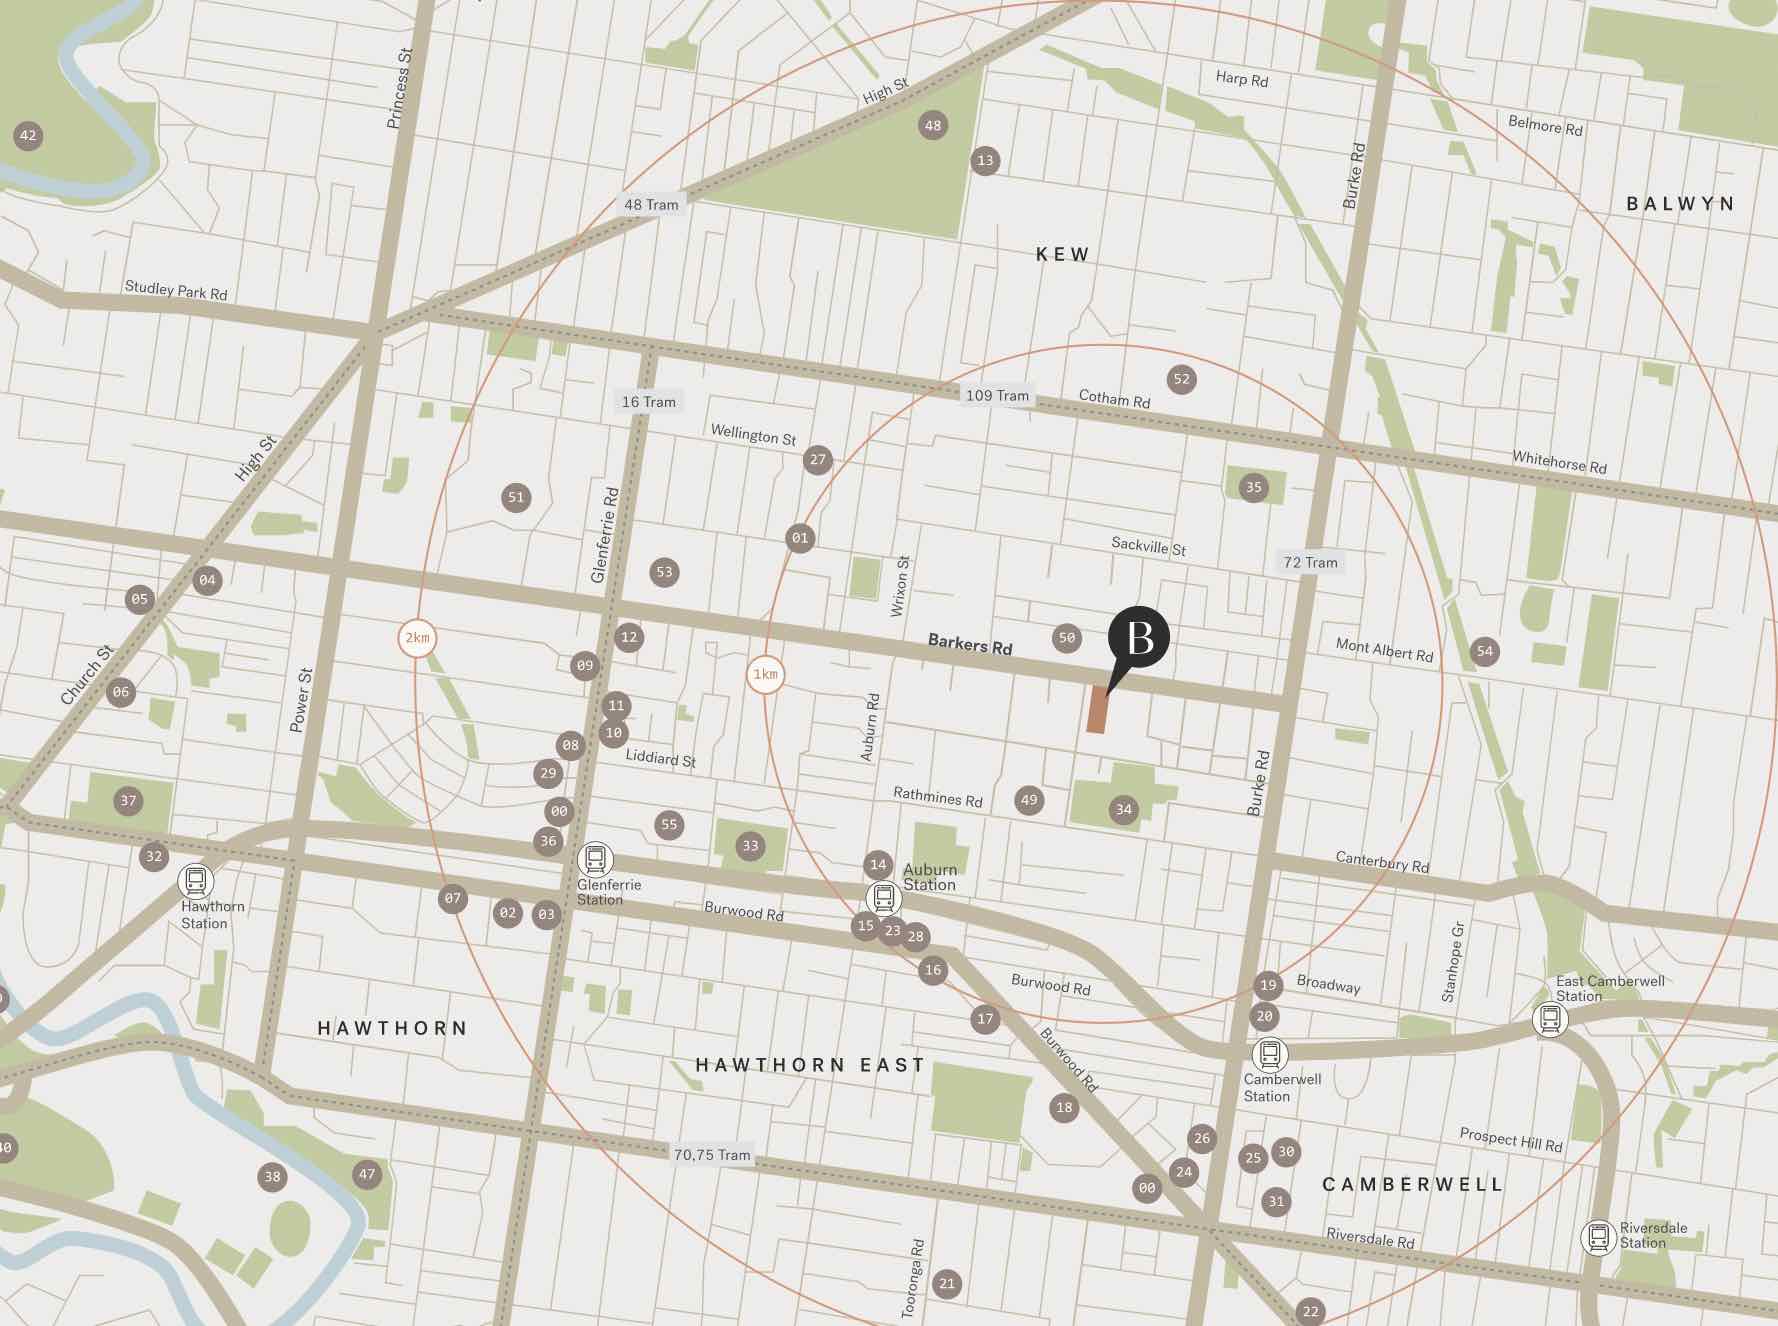Select the 48 Tram route label

651,205
